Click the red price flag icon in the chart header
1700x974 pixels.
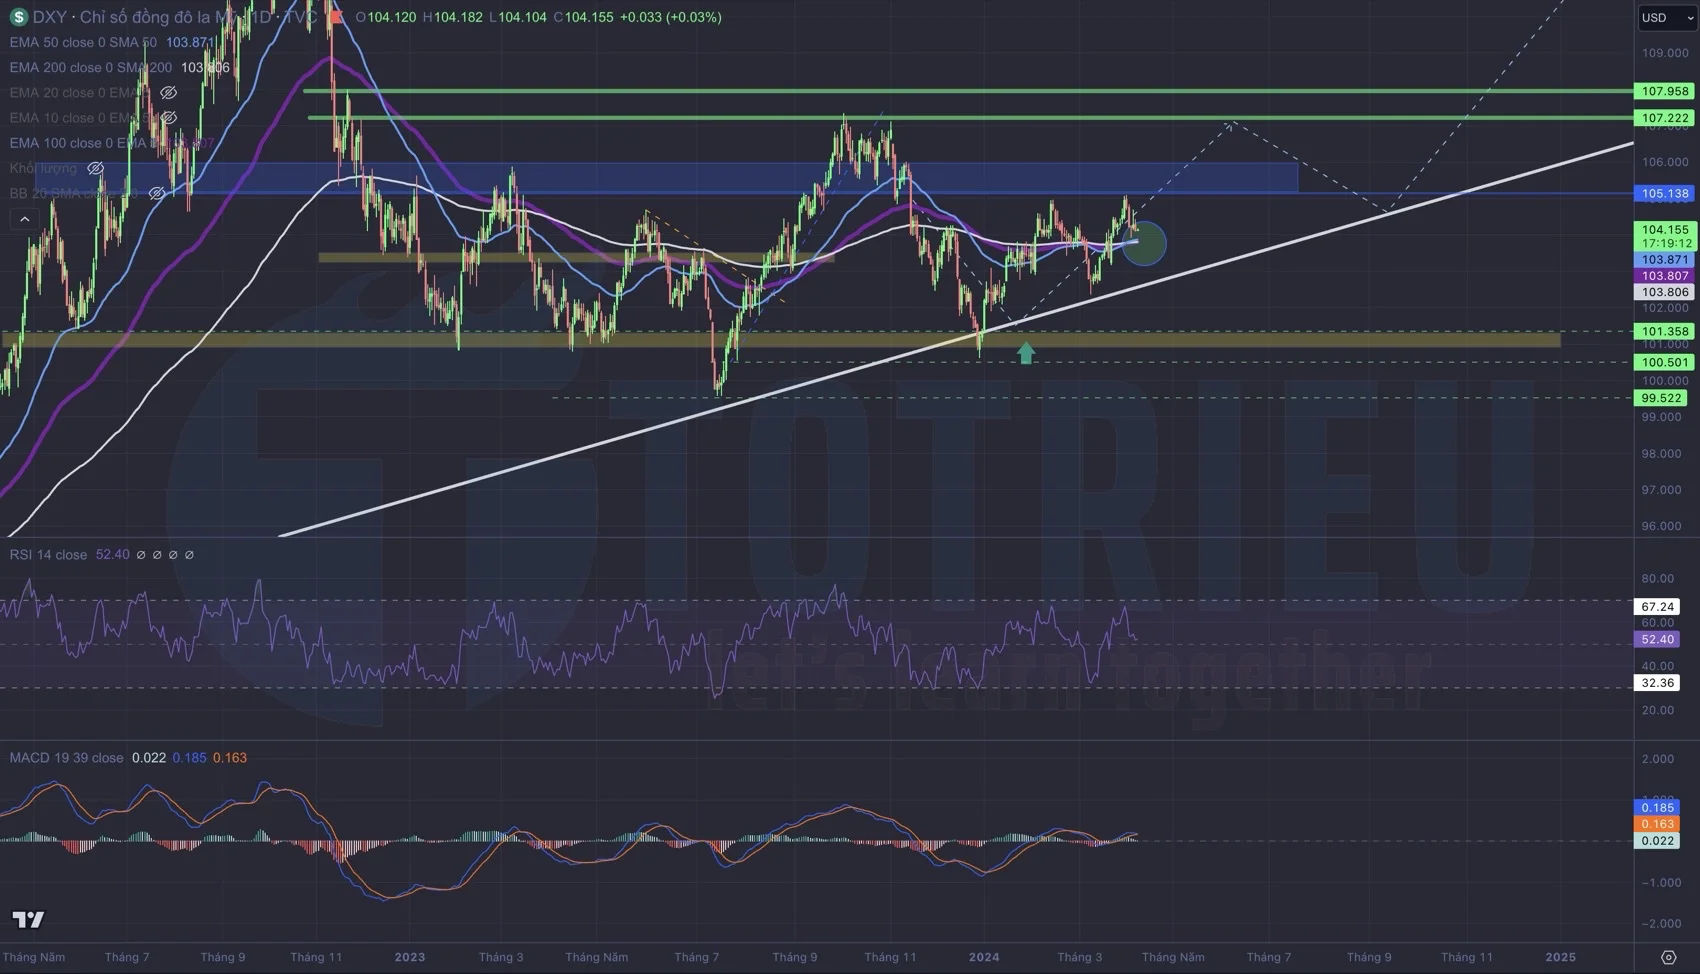pos(336,17)
